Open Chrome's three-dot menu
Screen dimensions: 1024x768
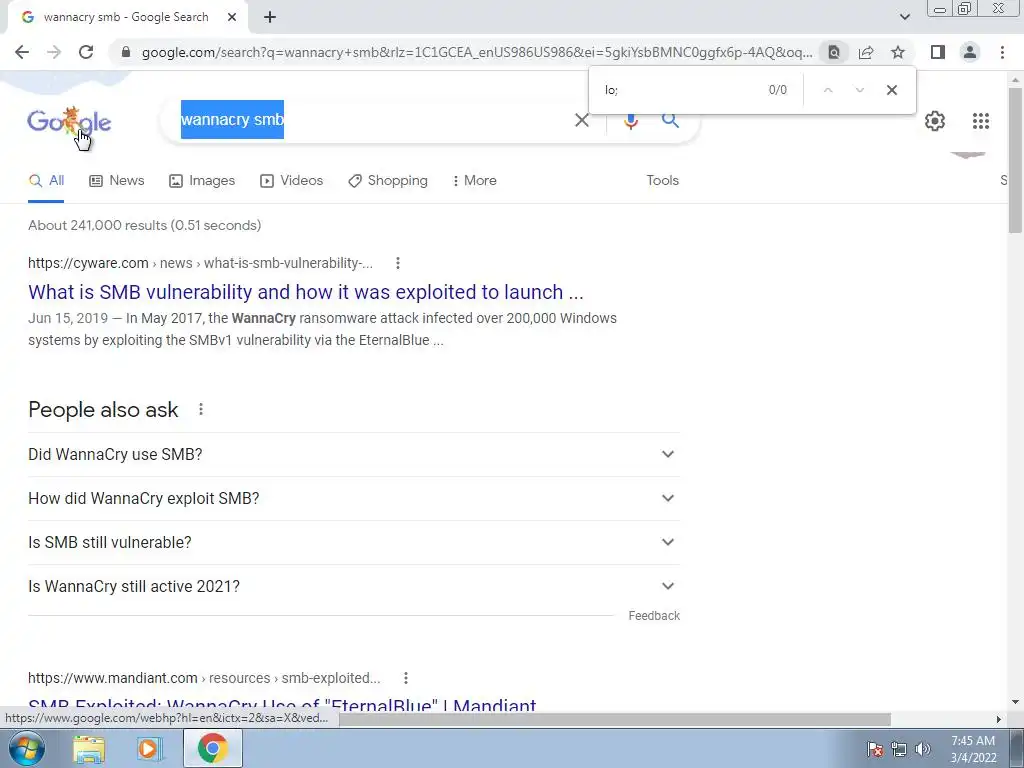1002,52
